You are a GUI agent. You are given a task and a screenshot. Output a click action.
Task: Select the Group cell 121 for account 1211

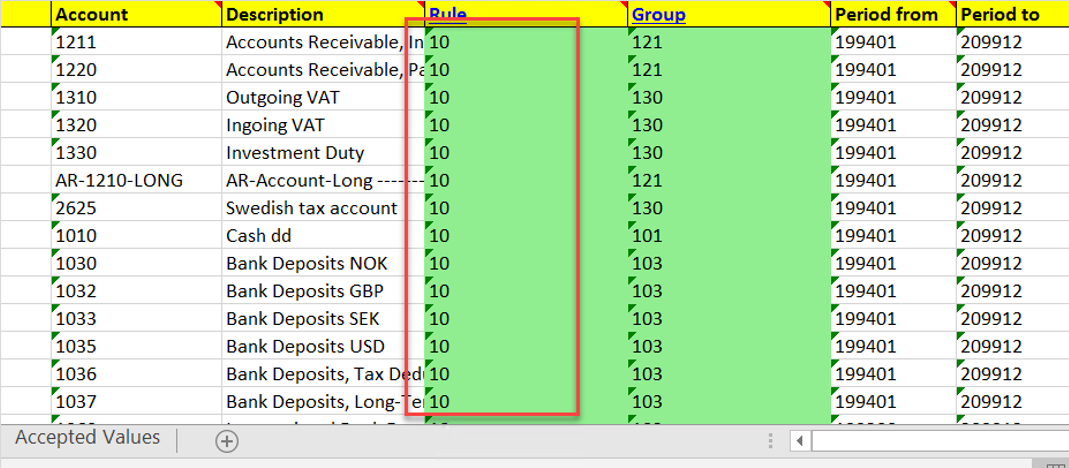(x=729, y=42)
